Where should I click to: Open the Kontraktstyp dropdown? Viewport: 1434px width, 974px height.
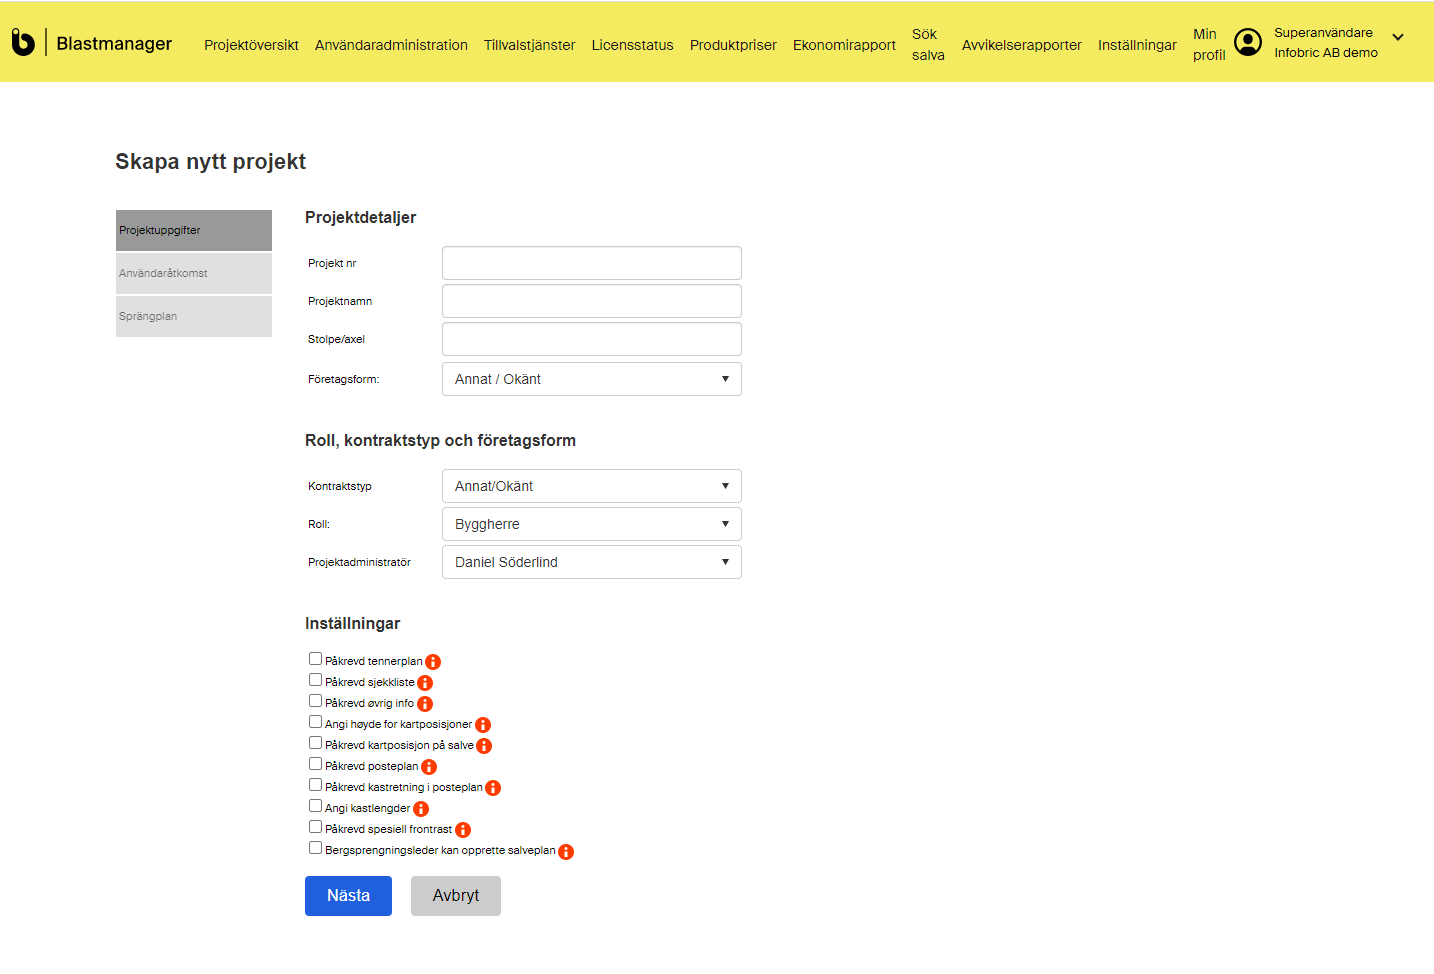tap(592, 486)
